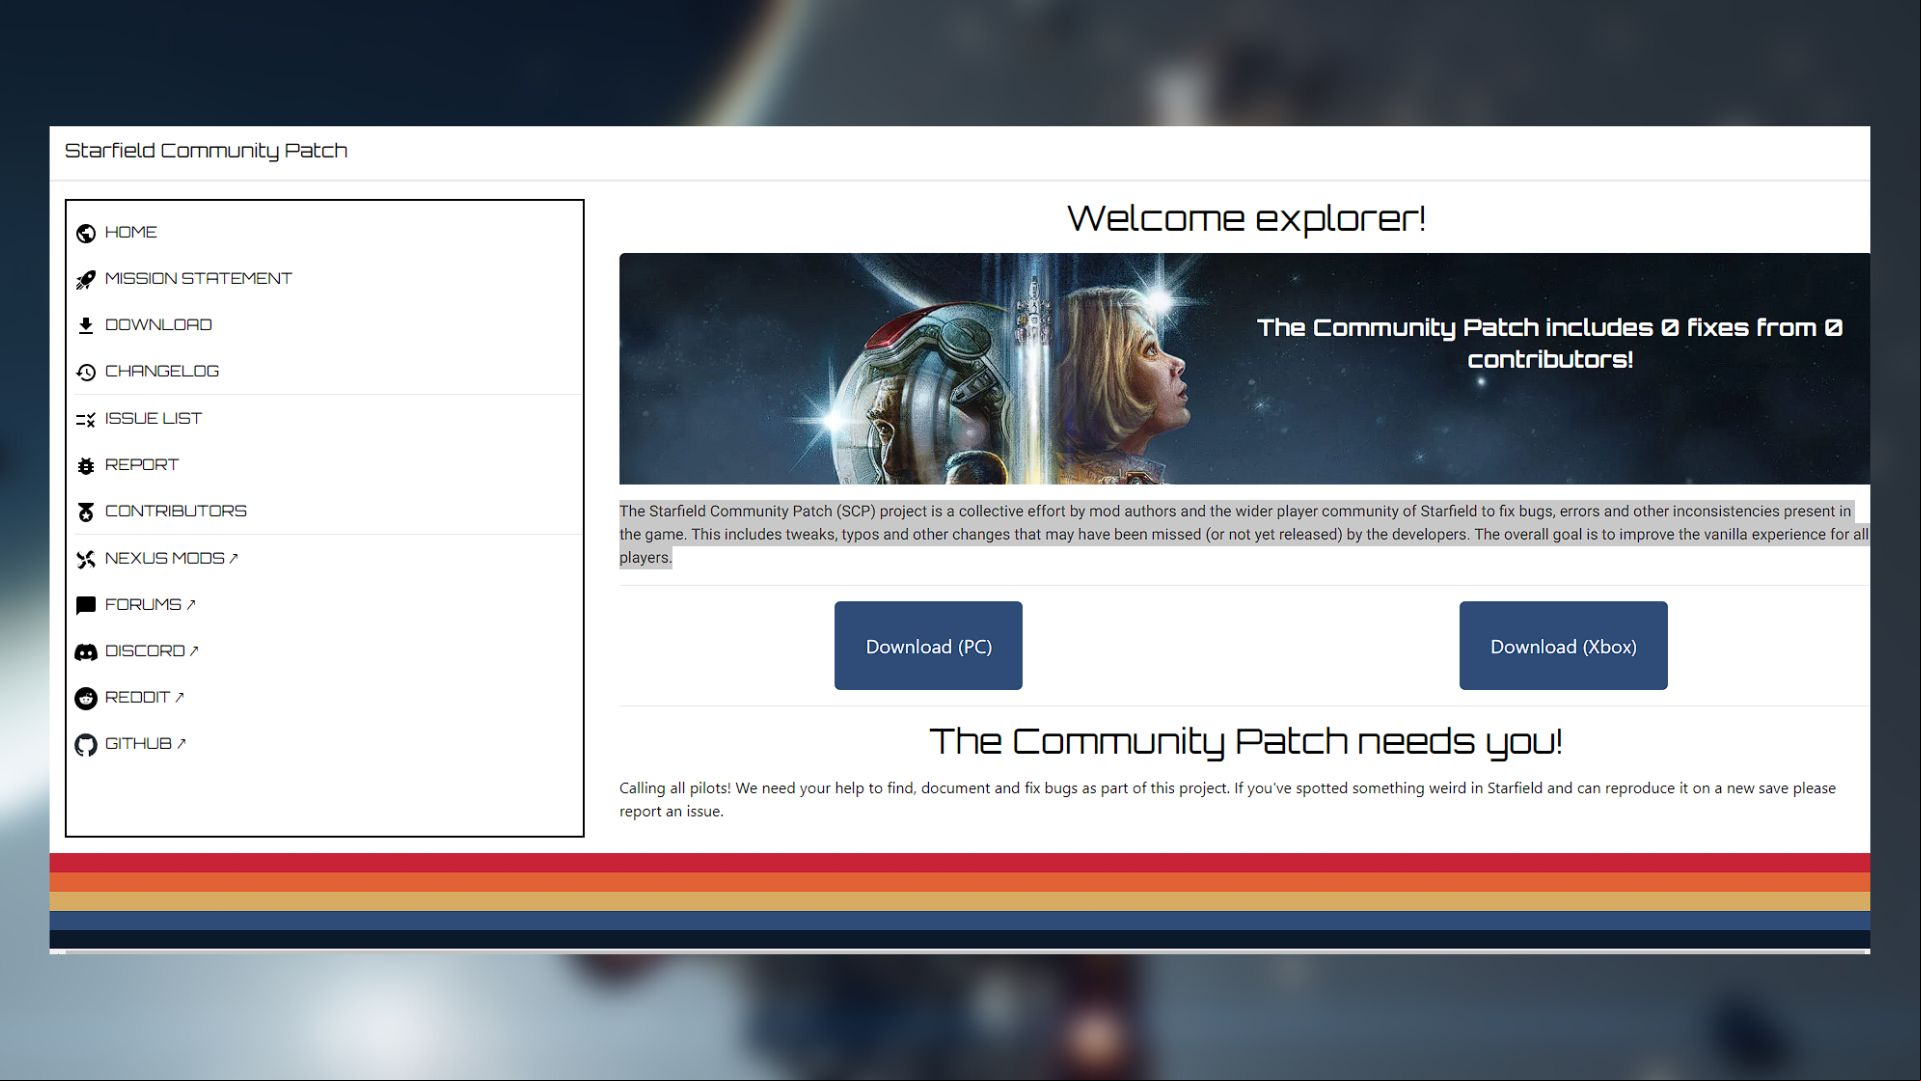Screen dimensions: 1921x1081
Task: Click the tools icon beside Nexus Mods
Action: tap(86, 559)
